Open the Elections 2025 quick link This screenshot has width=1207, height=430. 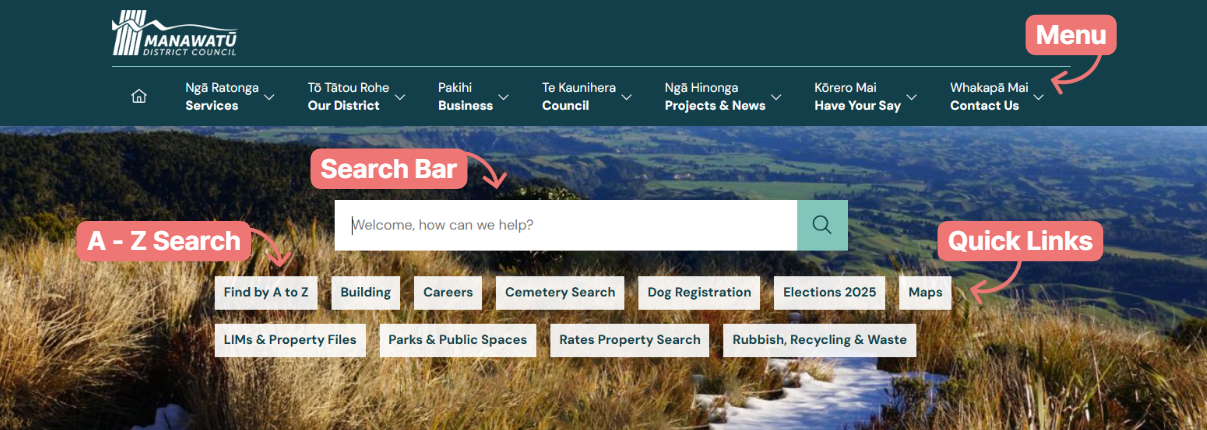(829, 293)
